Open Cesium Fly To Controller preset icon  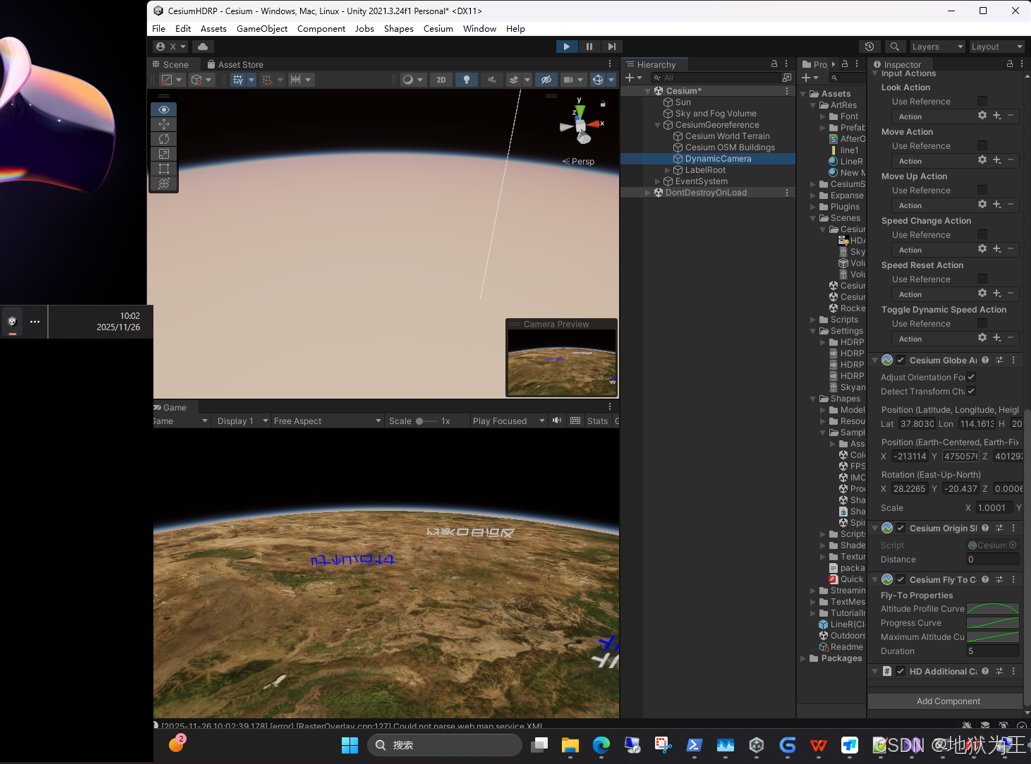click(999, 579)
